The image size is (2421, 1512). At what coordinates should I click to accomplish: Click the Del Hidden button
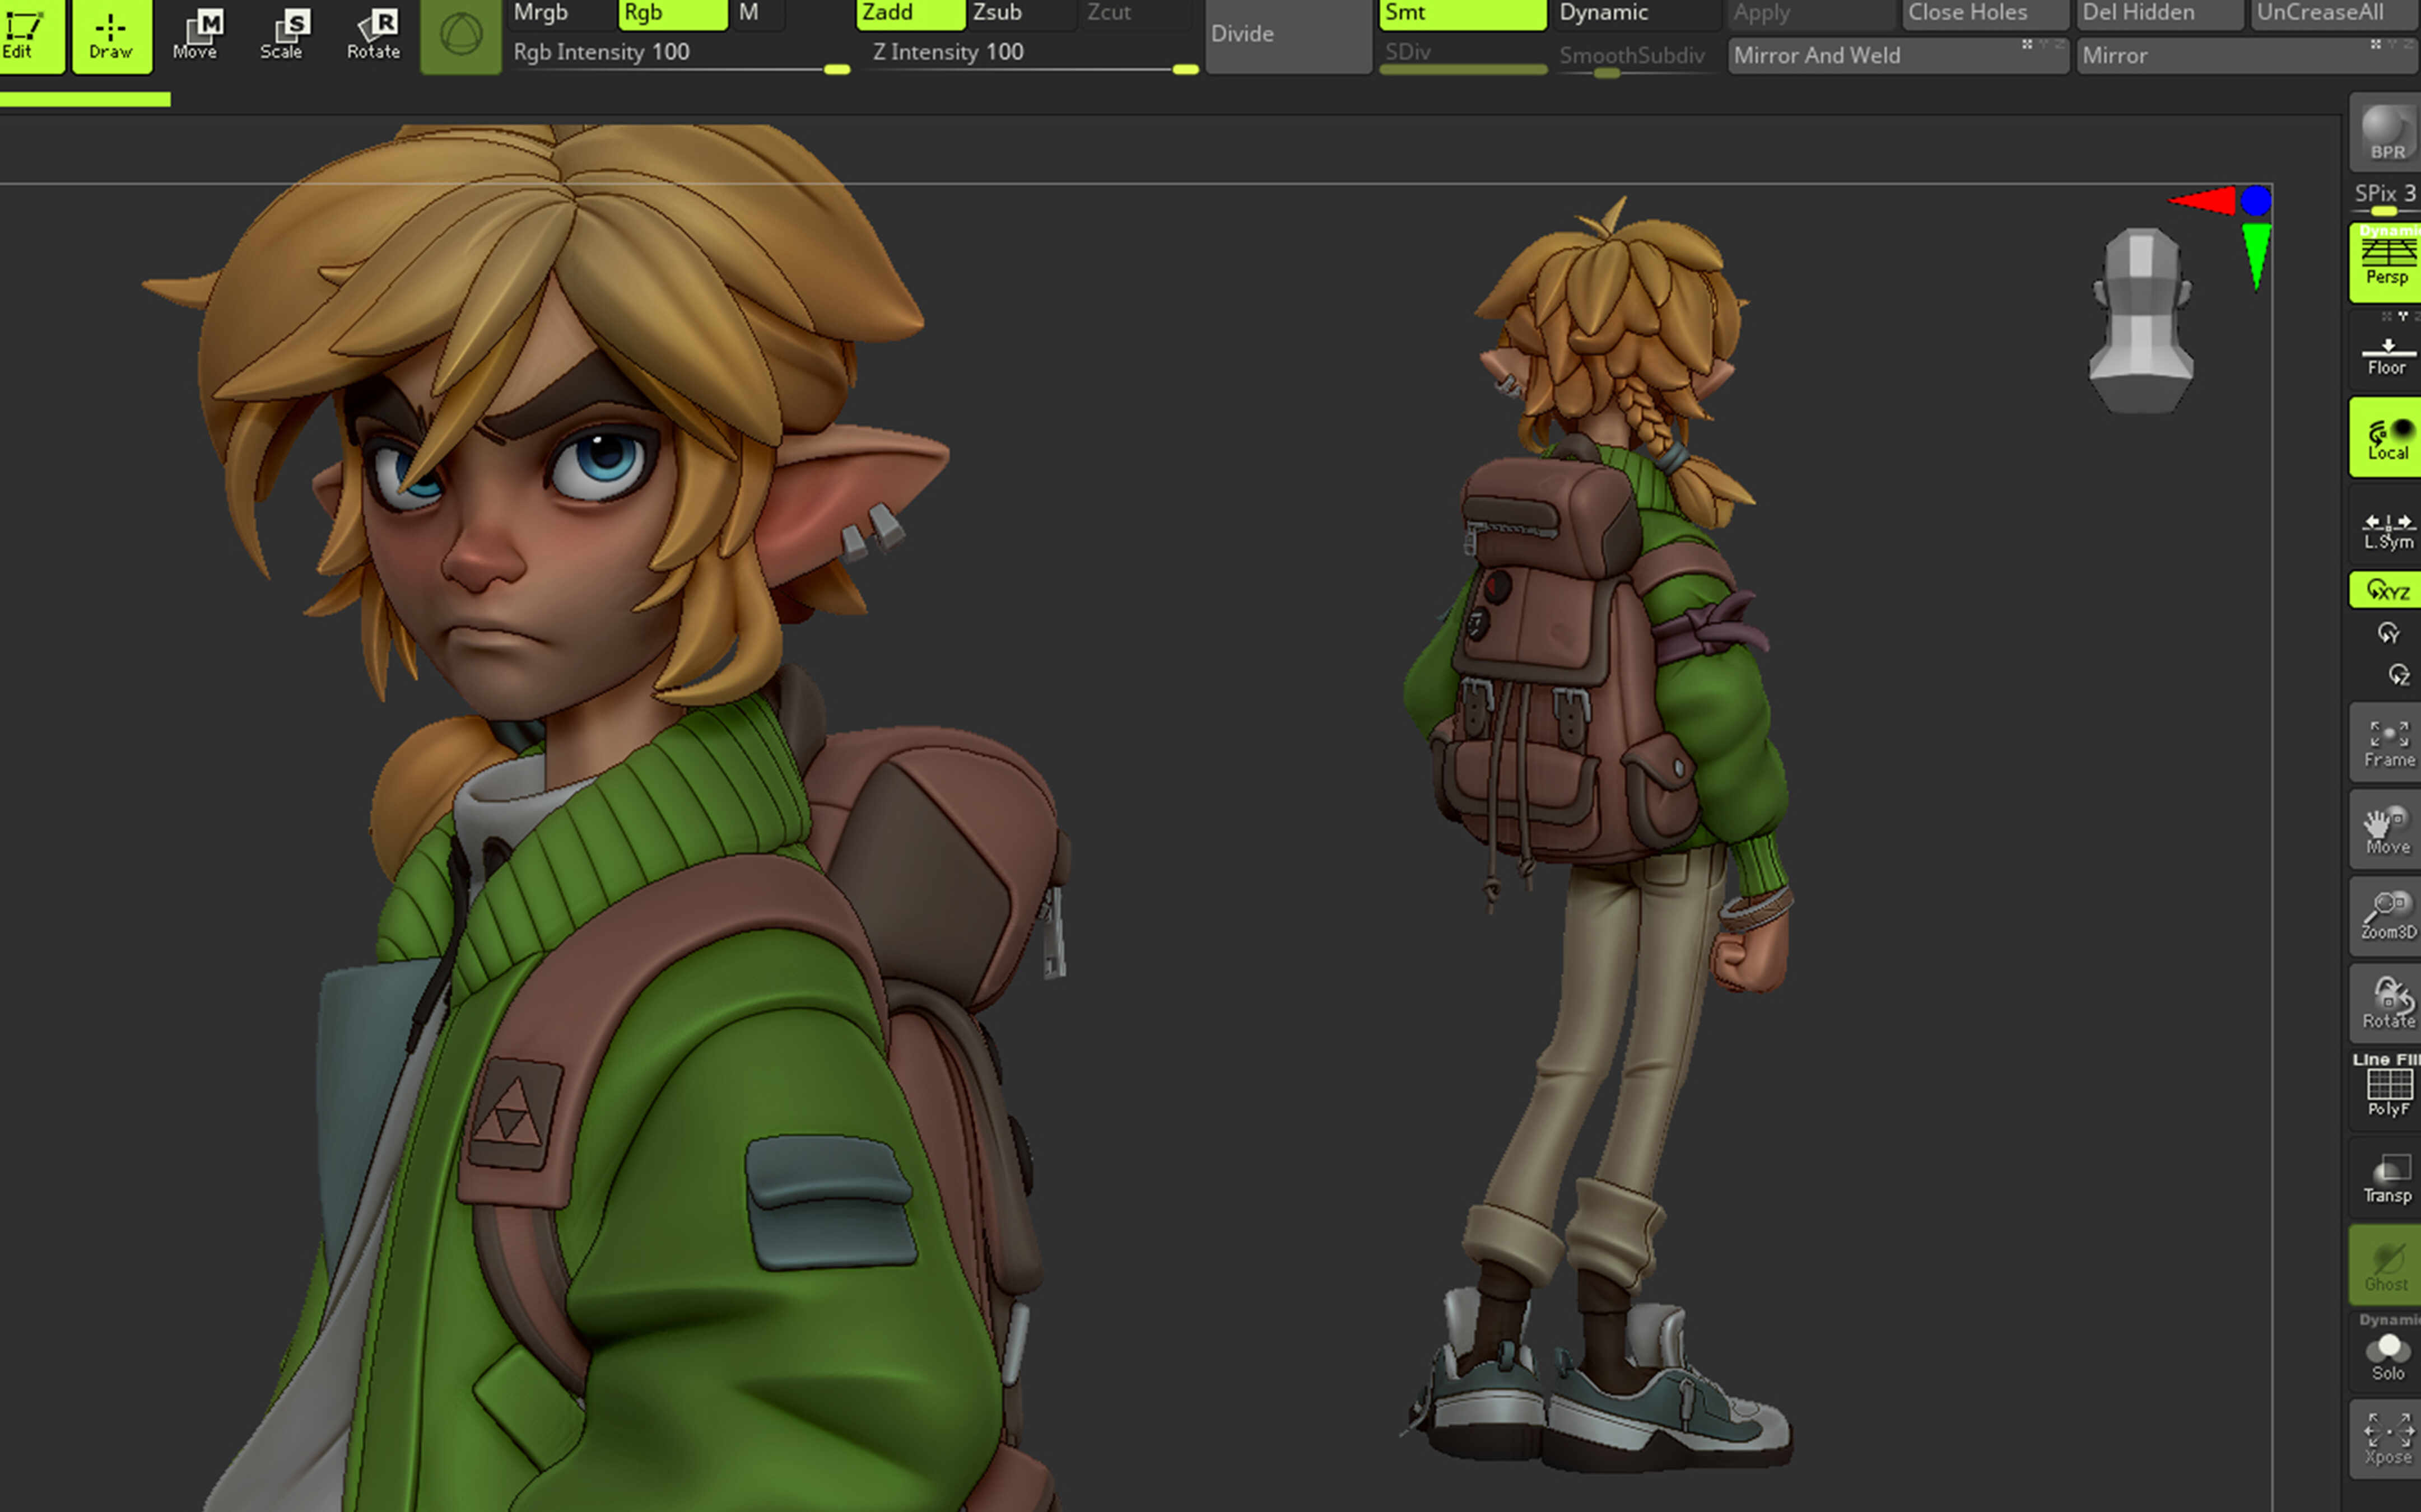[2159, 14]
